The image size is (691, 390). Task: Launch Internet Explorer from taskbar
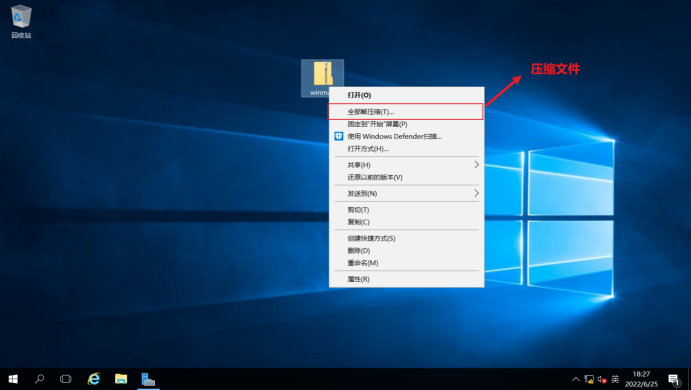pyautogui.click(x=93, y=379)
